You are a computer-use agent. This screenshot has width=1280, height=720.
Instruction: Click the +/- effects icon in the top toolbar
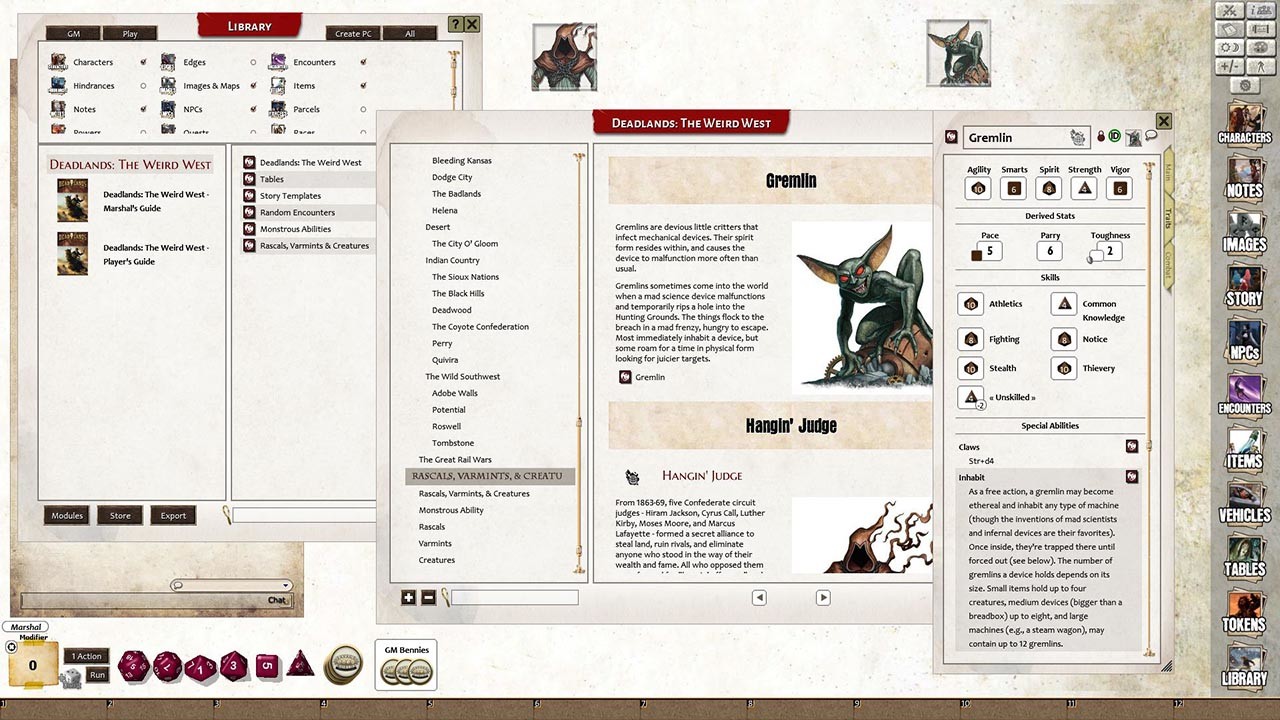[x=1229, y=66]
